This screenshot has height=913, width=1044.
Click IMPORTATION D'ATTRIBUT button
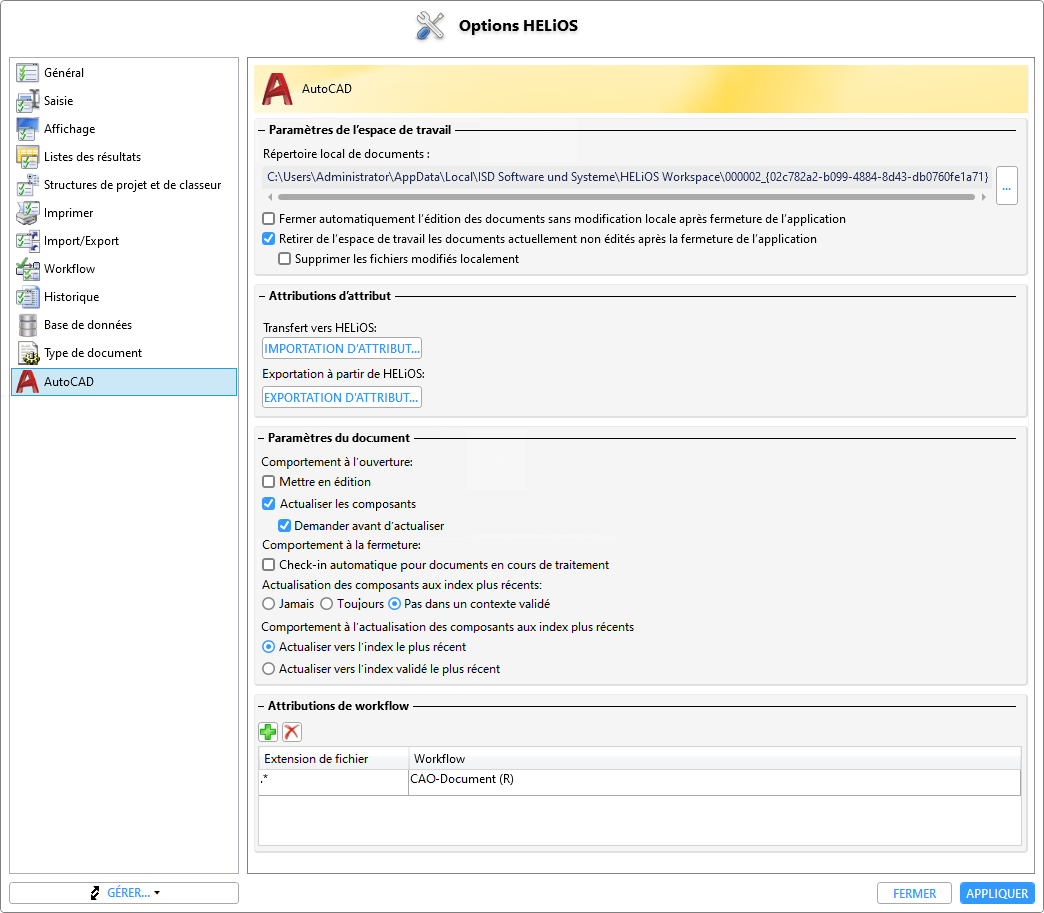(x=342, y=348)
